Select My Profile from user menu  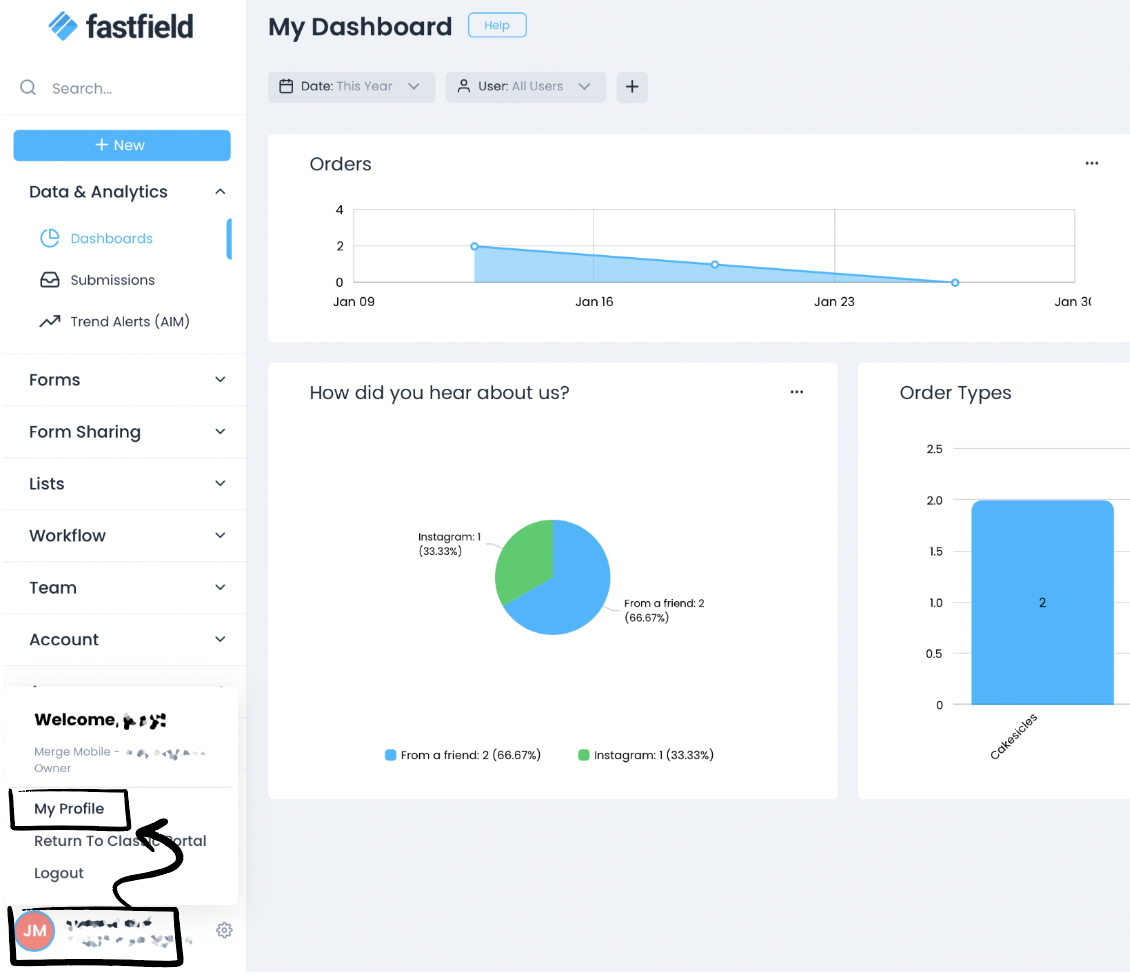[69, 809]
